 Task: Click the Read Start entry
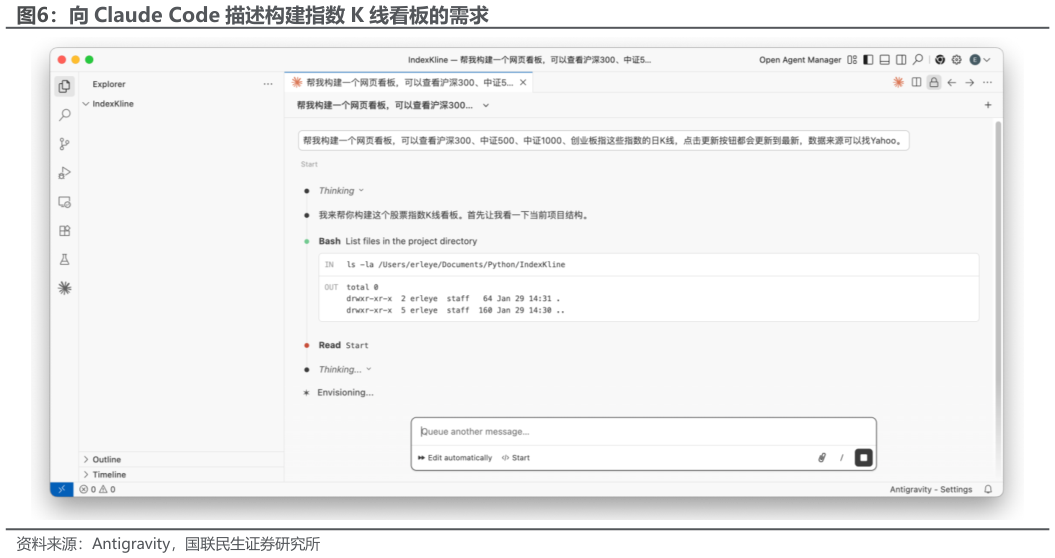(x=343, y=345)
